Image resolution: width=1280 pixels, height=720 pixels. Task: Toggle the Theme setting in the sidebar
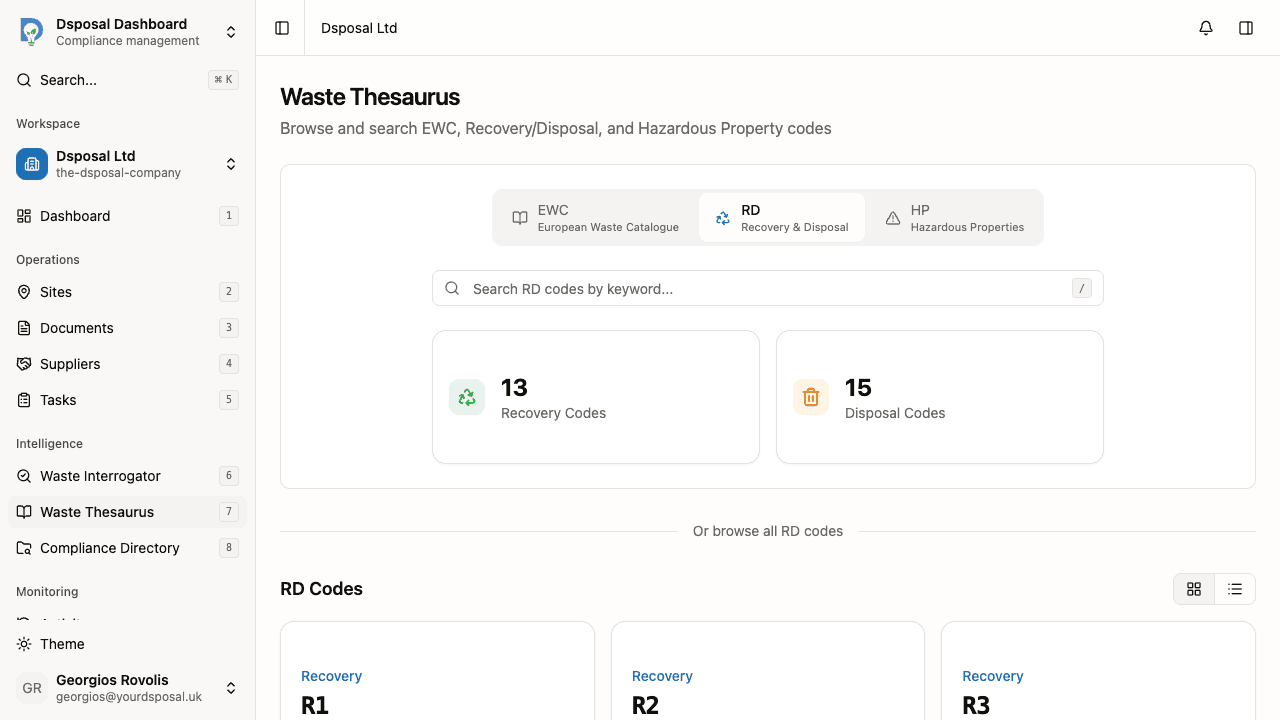(x=60, y=644)
